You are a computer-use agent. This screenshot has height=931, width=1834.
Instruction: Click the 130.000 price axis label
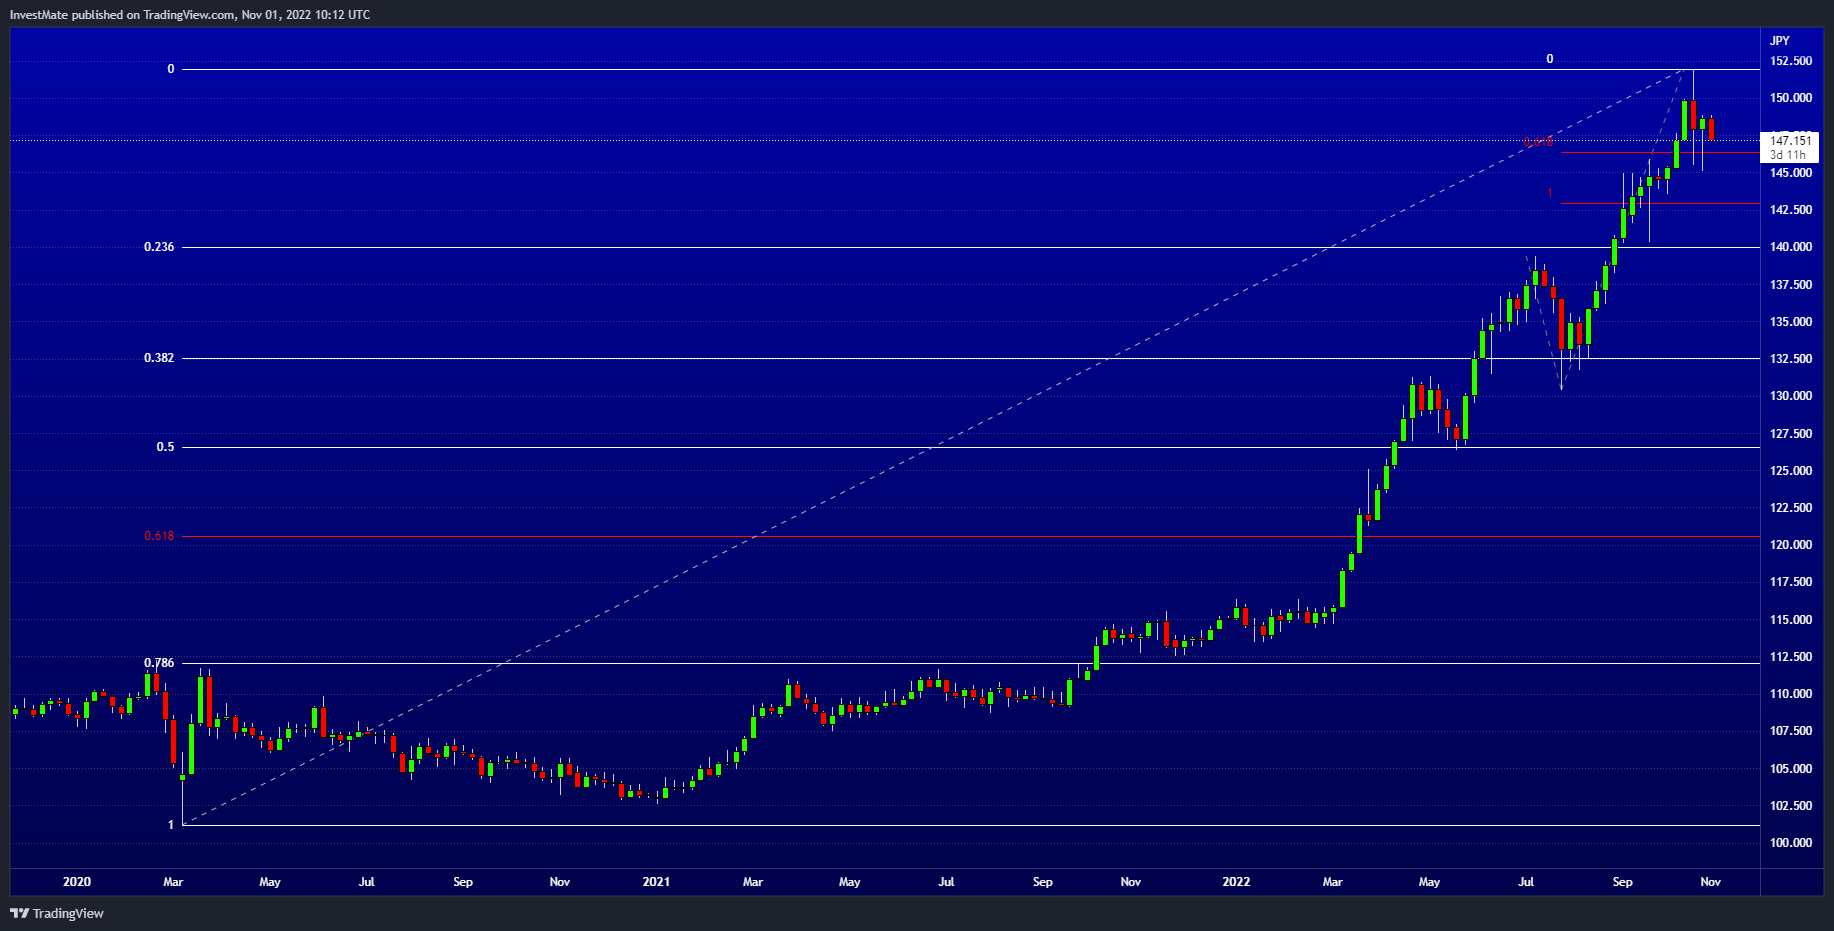click(x=1790, y=396)
